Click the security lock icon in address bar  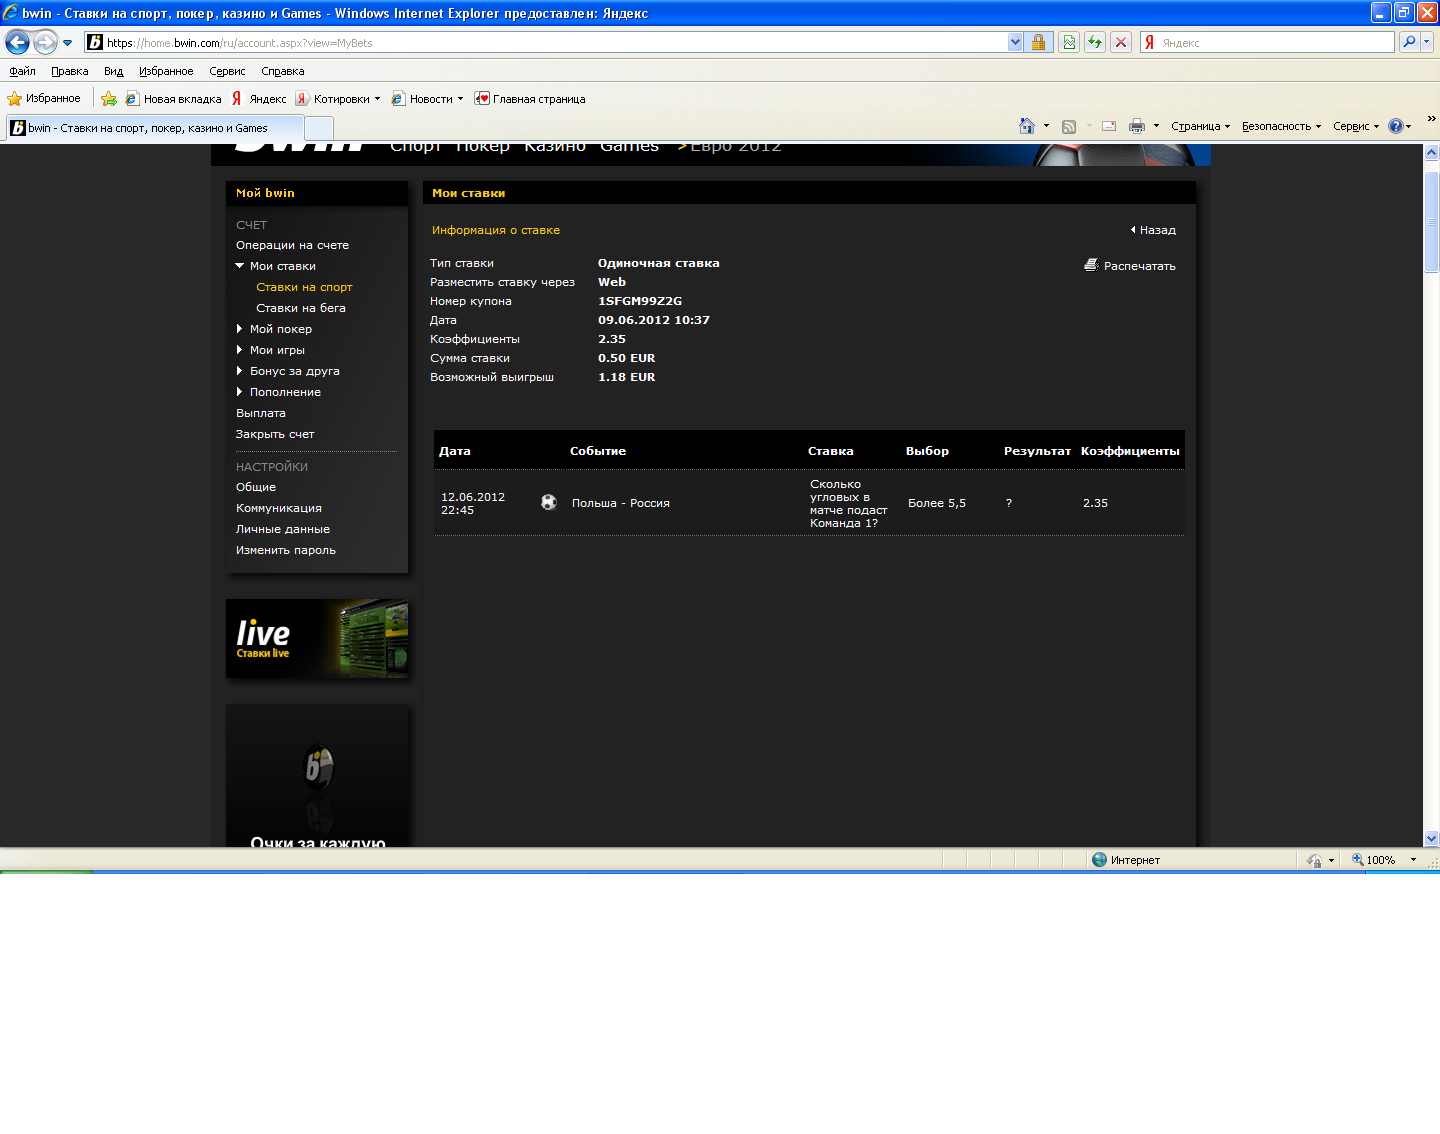point(1038,42)
